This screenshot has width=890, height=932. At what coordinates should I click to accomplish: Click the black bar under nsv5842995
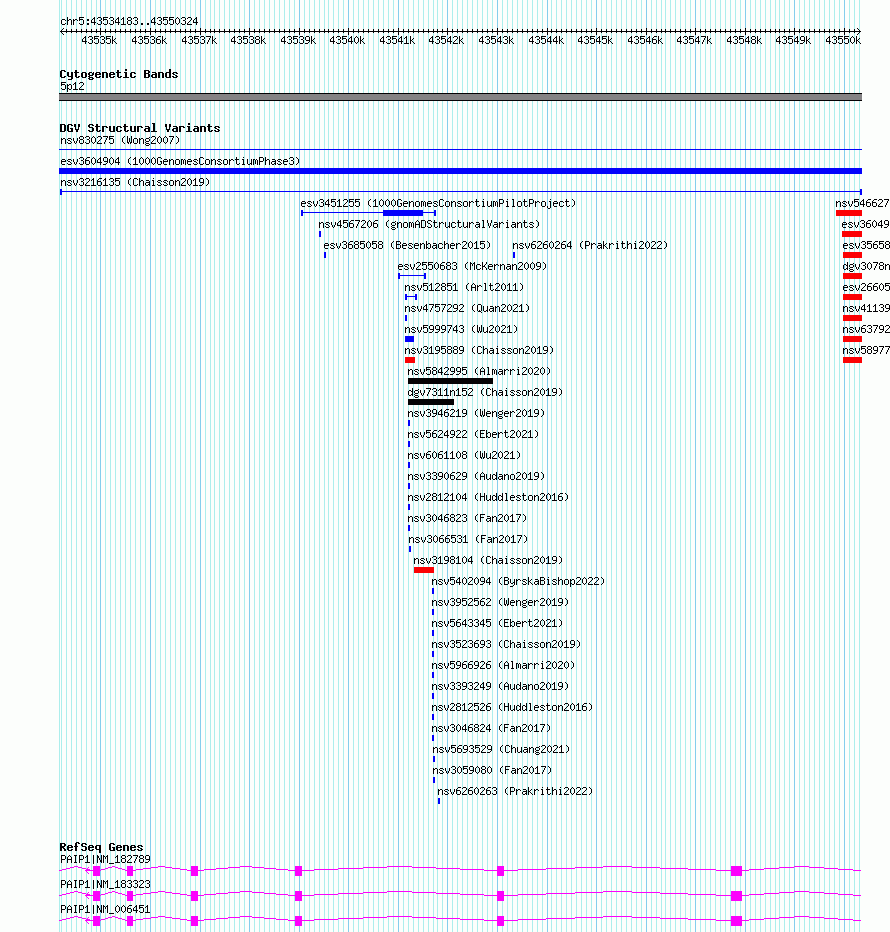[x=450, y=381]
